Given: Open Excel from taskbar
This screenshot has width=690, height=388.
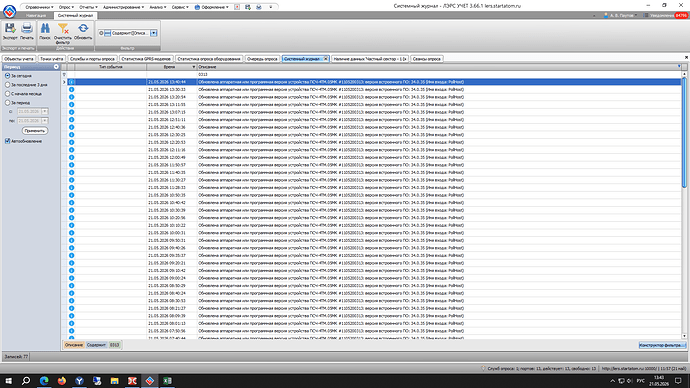Looking at the screenshot, I should (167, 381).
